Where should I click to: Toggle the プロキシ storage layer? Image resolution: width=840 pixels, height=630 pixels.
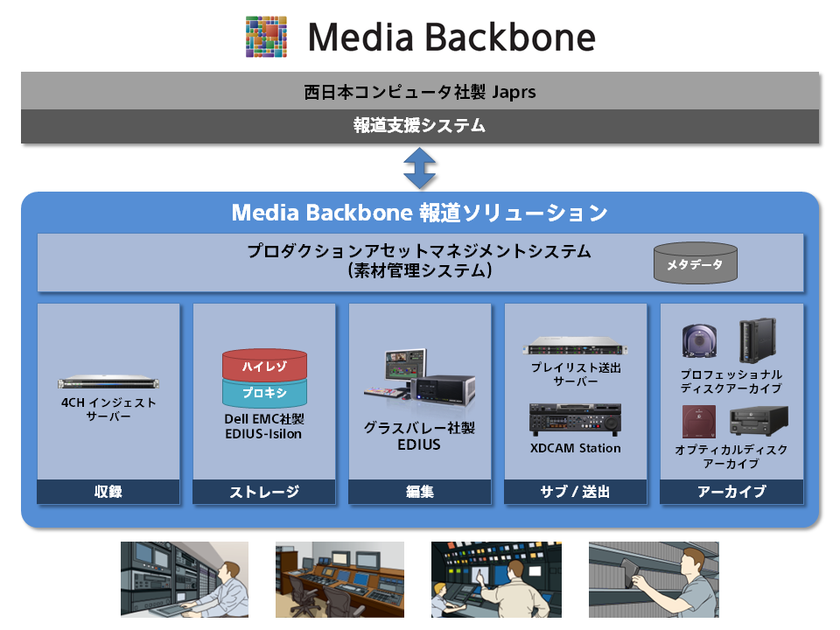point(263,392)
